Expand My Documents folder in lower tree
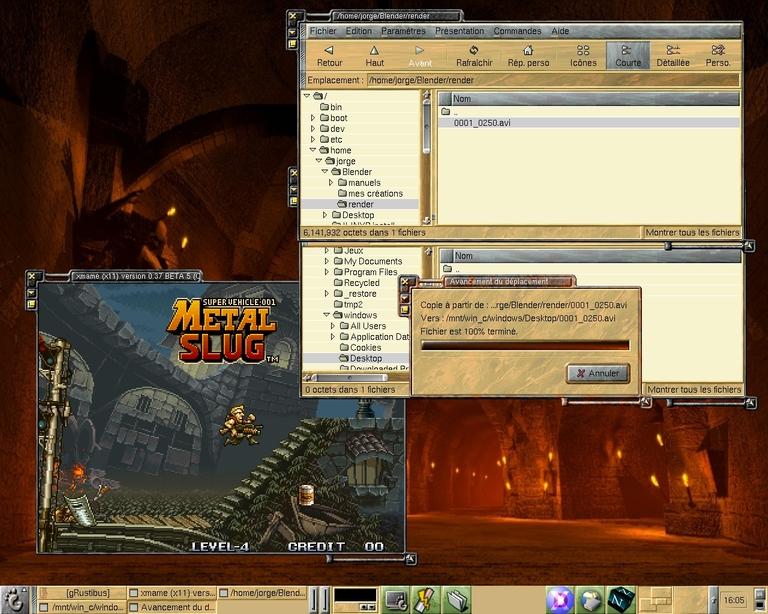The width and height of the screenshot is (768, 614). (327, 261)
